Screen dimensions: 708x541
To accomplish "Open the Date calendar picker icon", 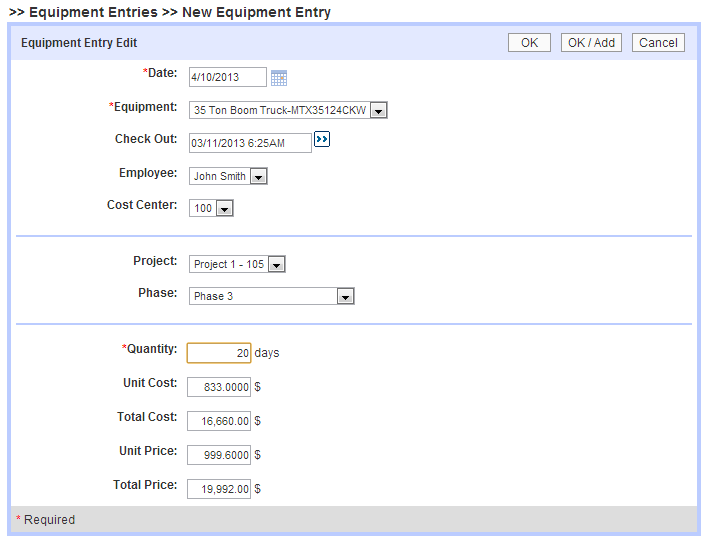I will [x=279, y=78].
